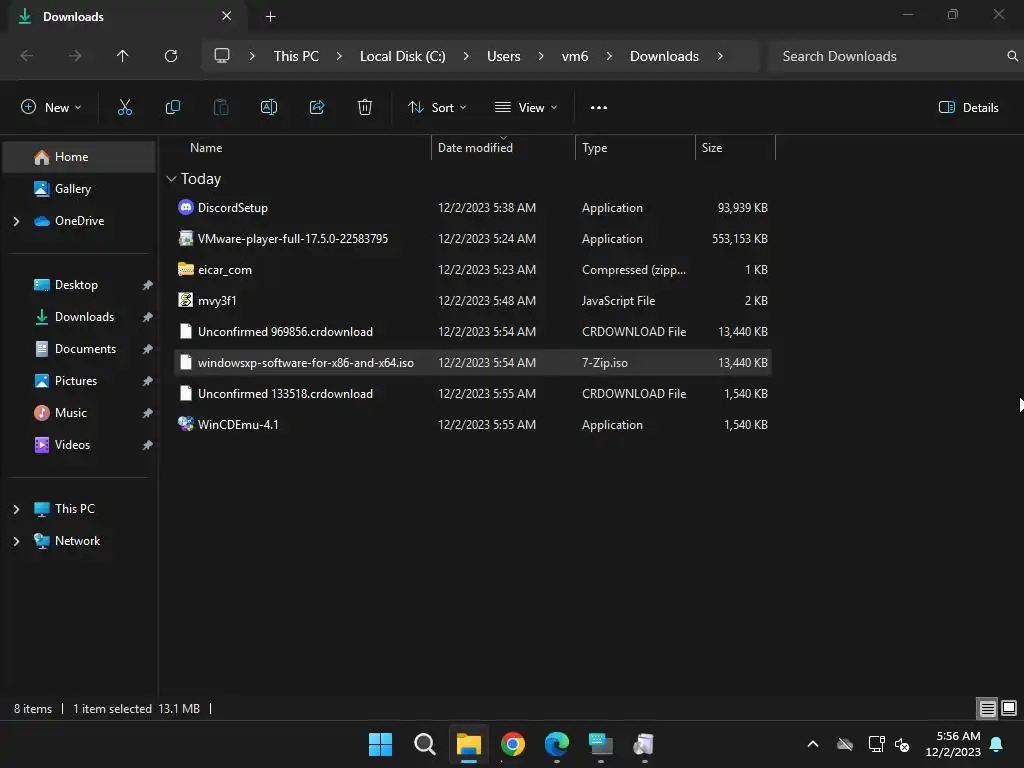Select Unconfirmed 969856.crdownload file
1024x768 pixels.
(x=473, y=332)
